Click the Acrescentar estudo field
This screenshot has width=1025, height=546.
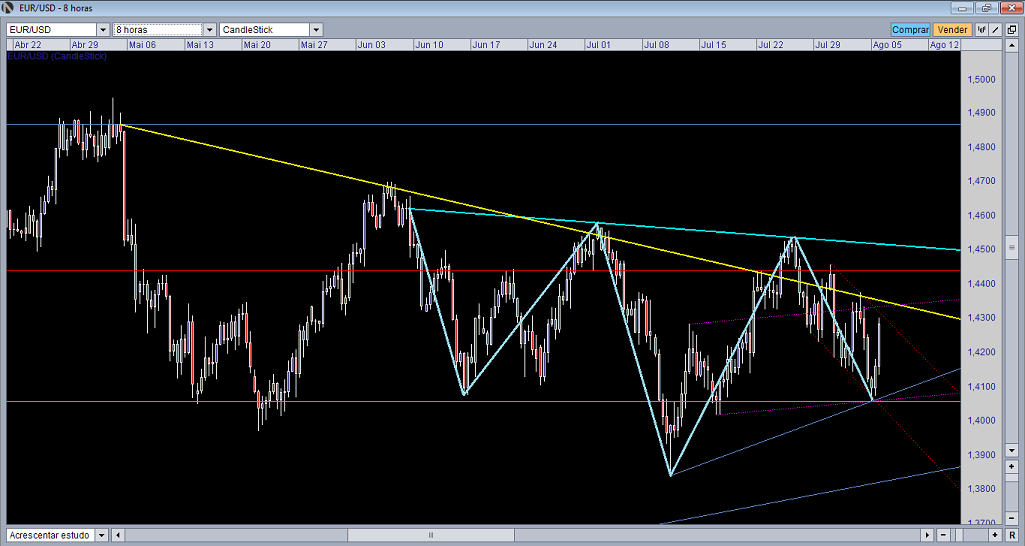click(x=50, y=535)
